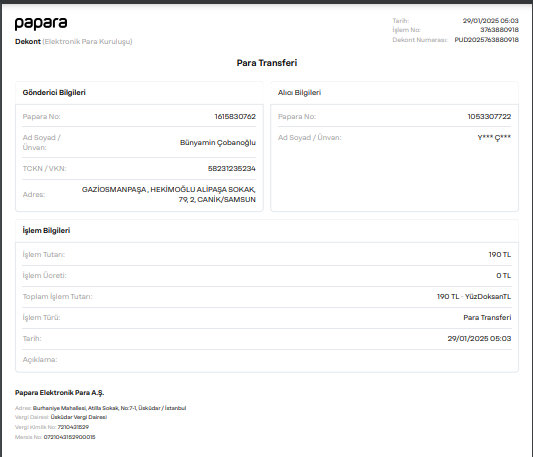Select the name Bünyamin Çobanoğlu
533x457 pixels.
(218, 142)
